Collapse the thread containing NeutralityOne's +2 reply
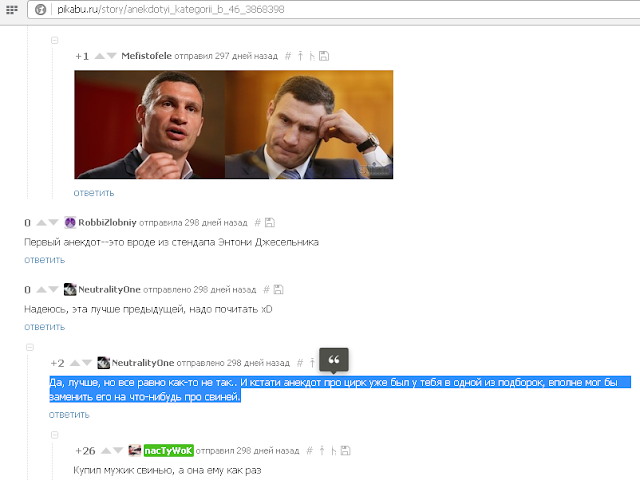 pos(30,347)
